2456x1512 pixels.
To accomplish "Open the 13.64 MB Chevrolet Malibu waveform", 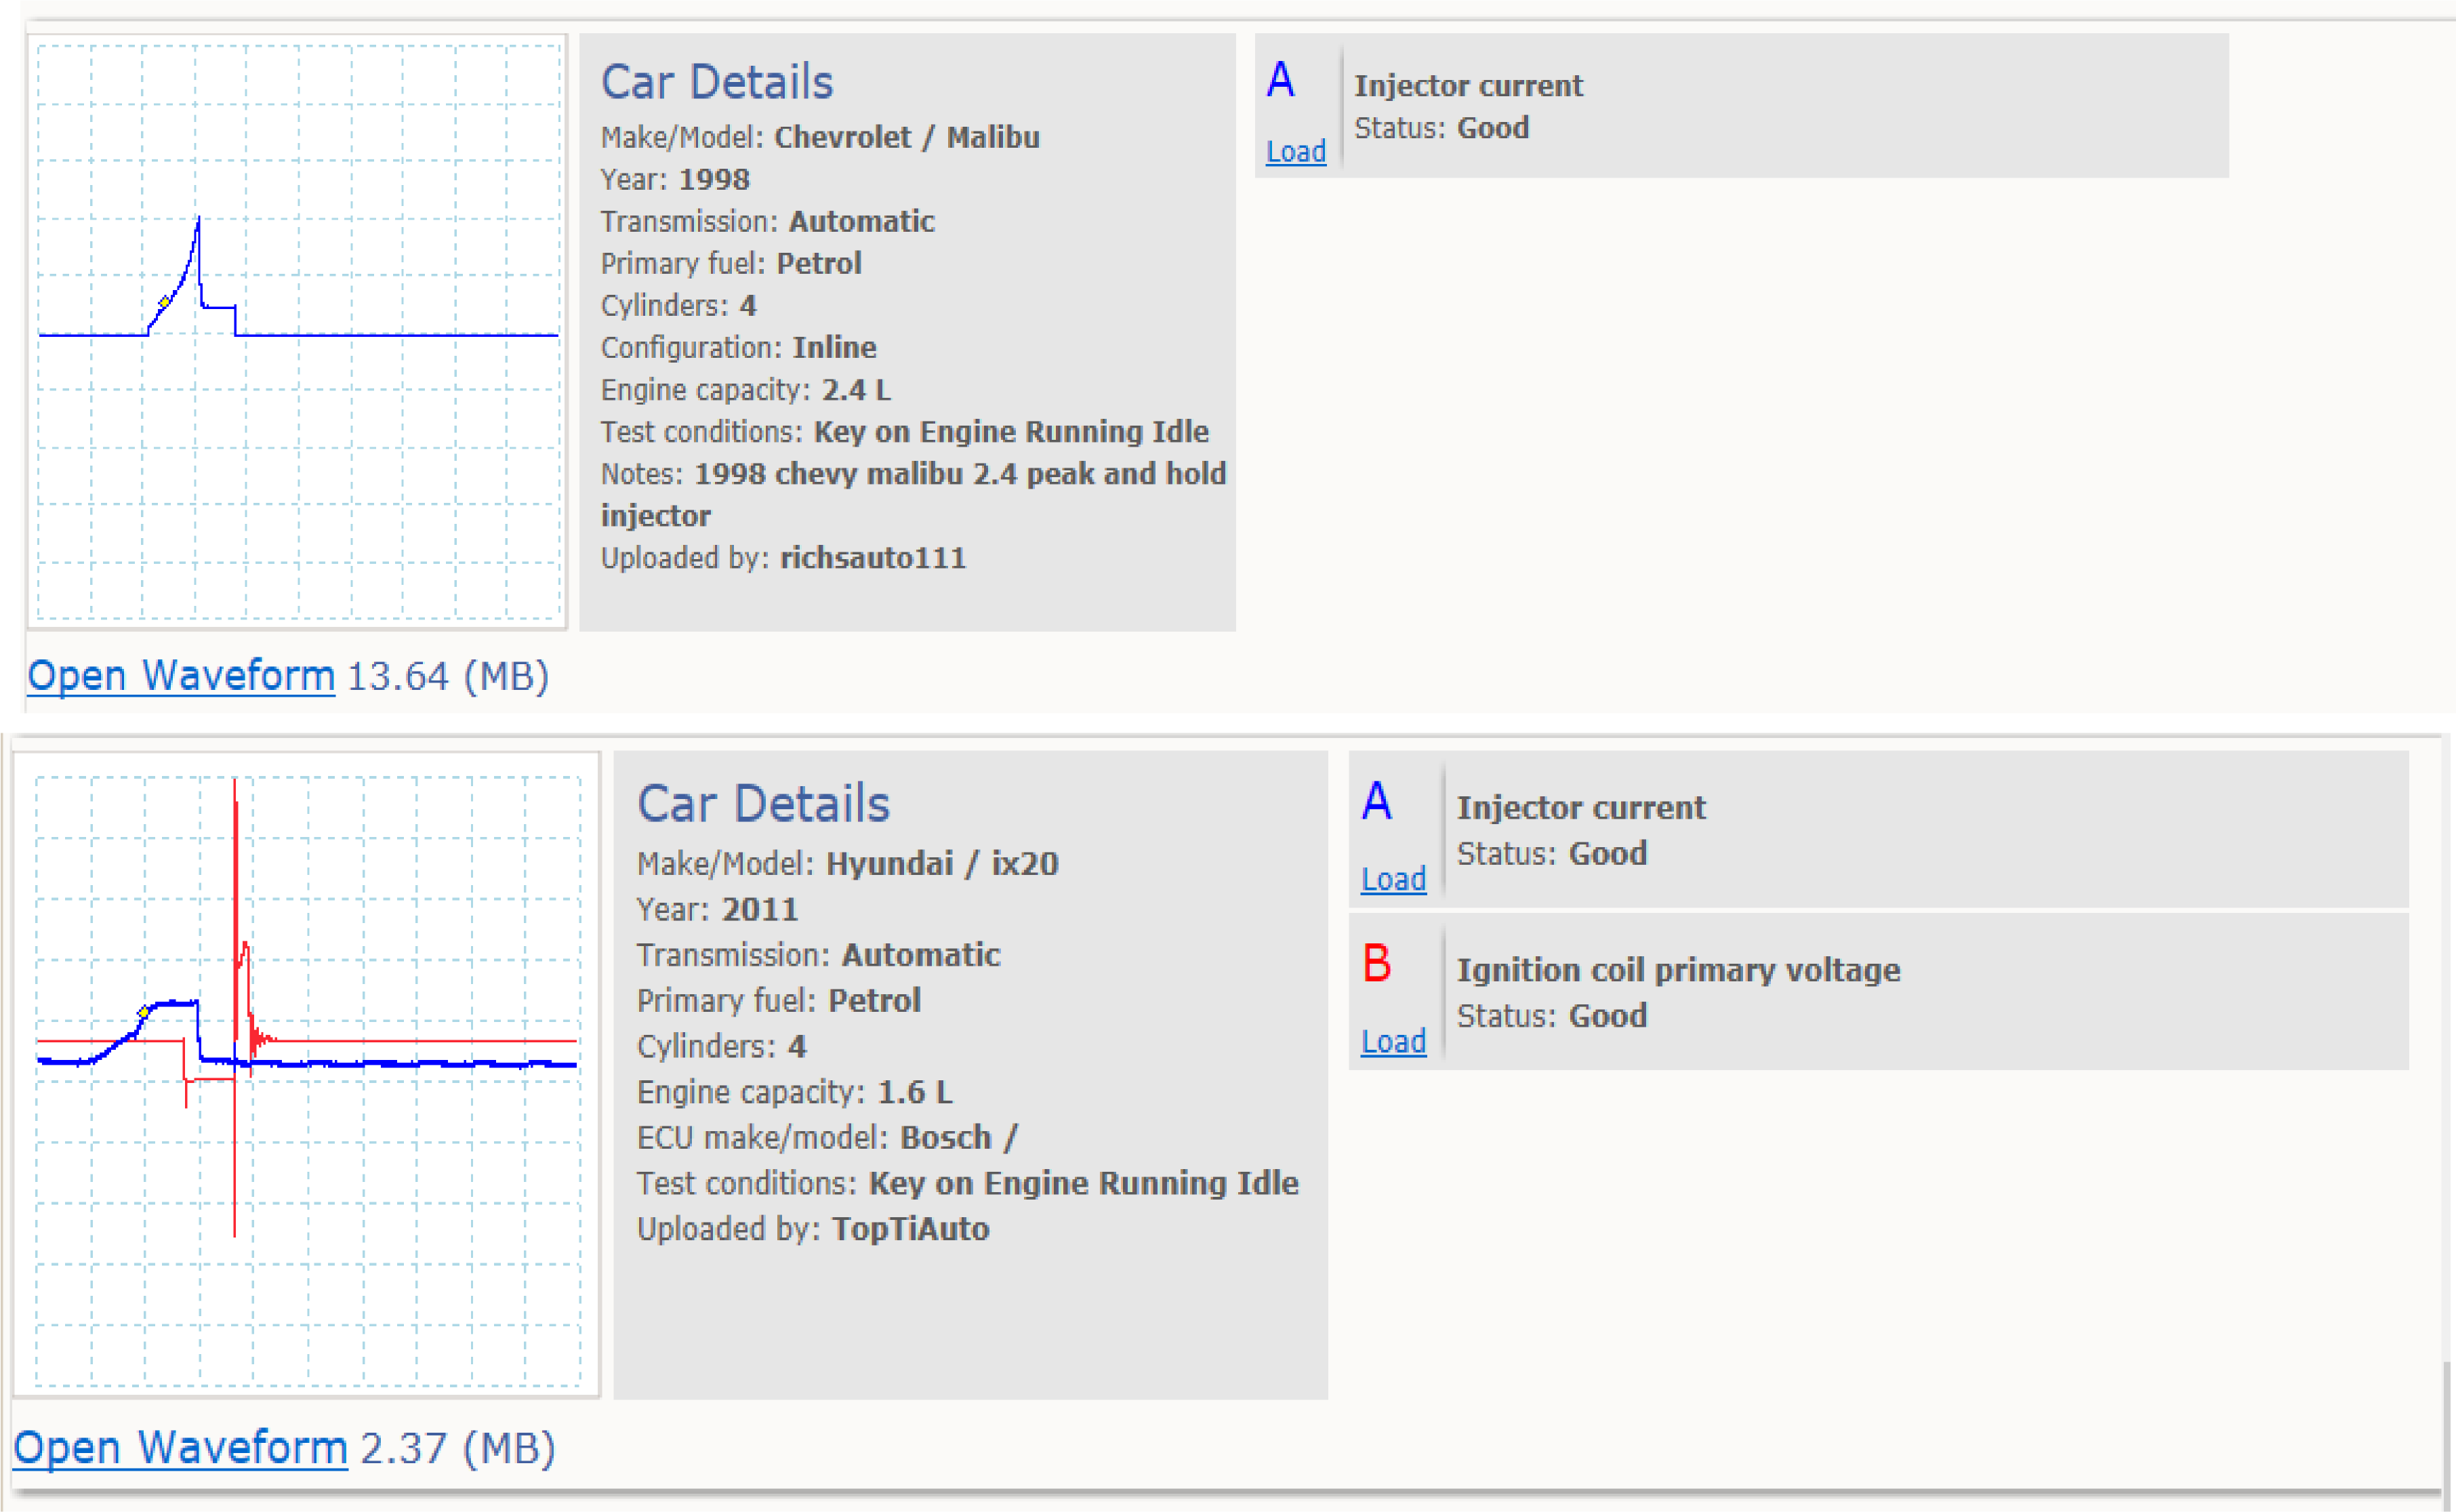I will (x=180, y=676).
